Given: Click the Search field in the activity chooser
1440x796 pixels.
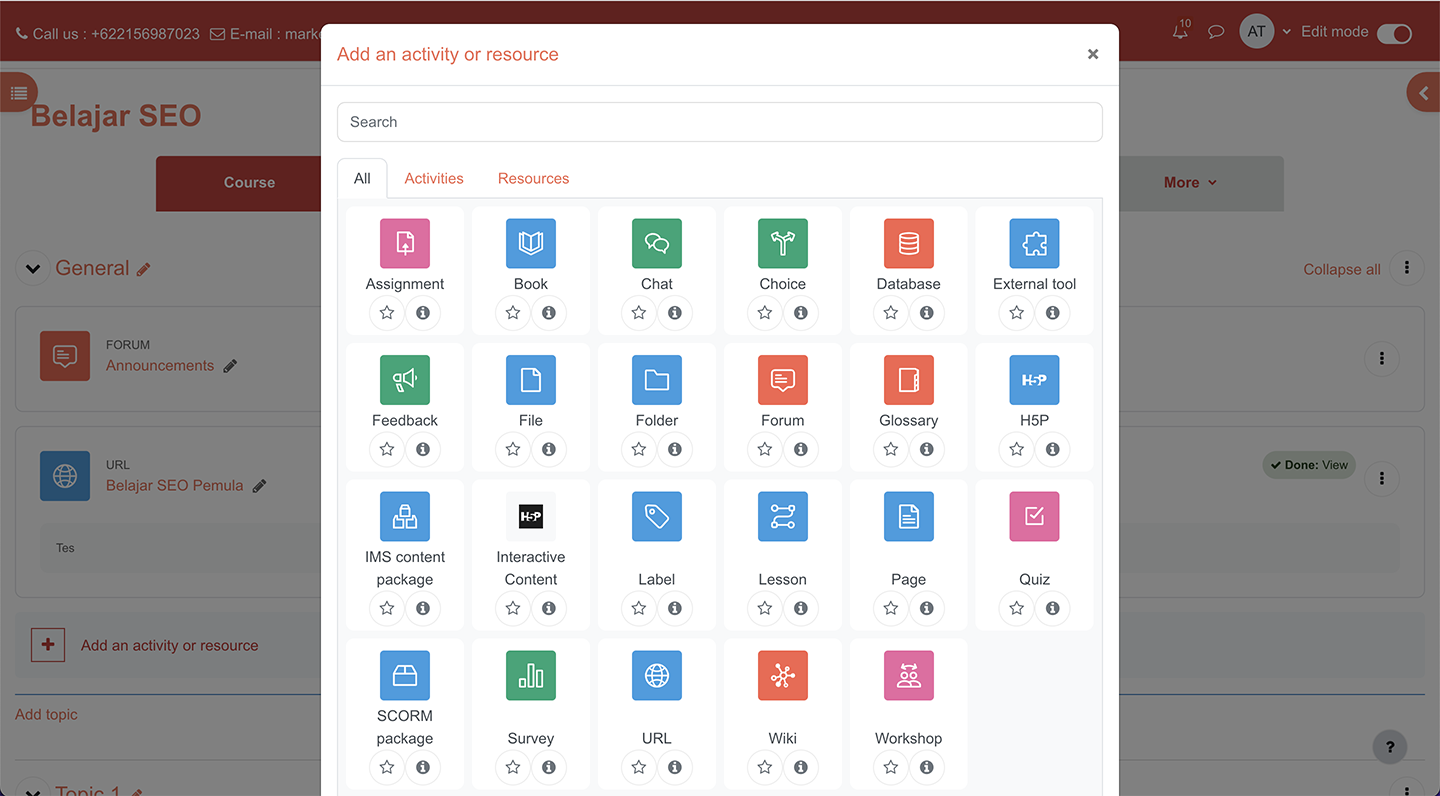Looking at the screenshot, I should [719, 122].
